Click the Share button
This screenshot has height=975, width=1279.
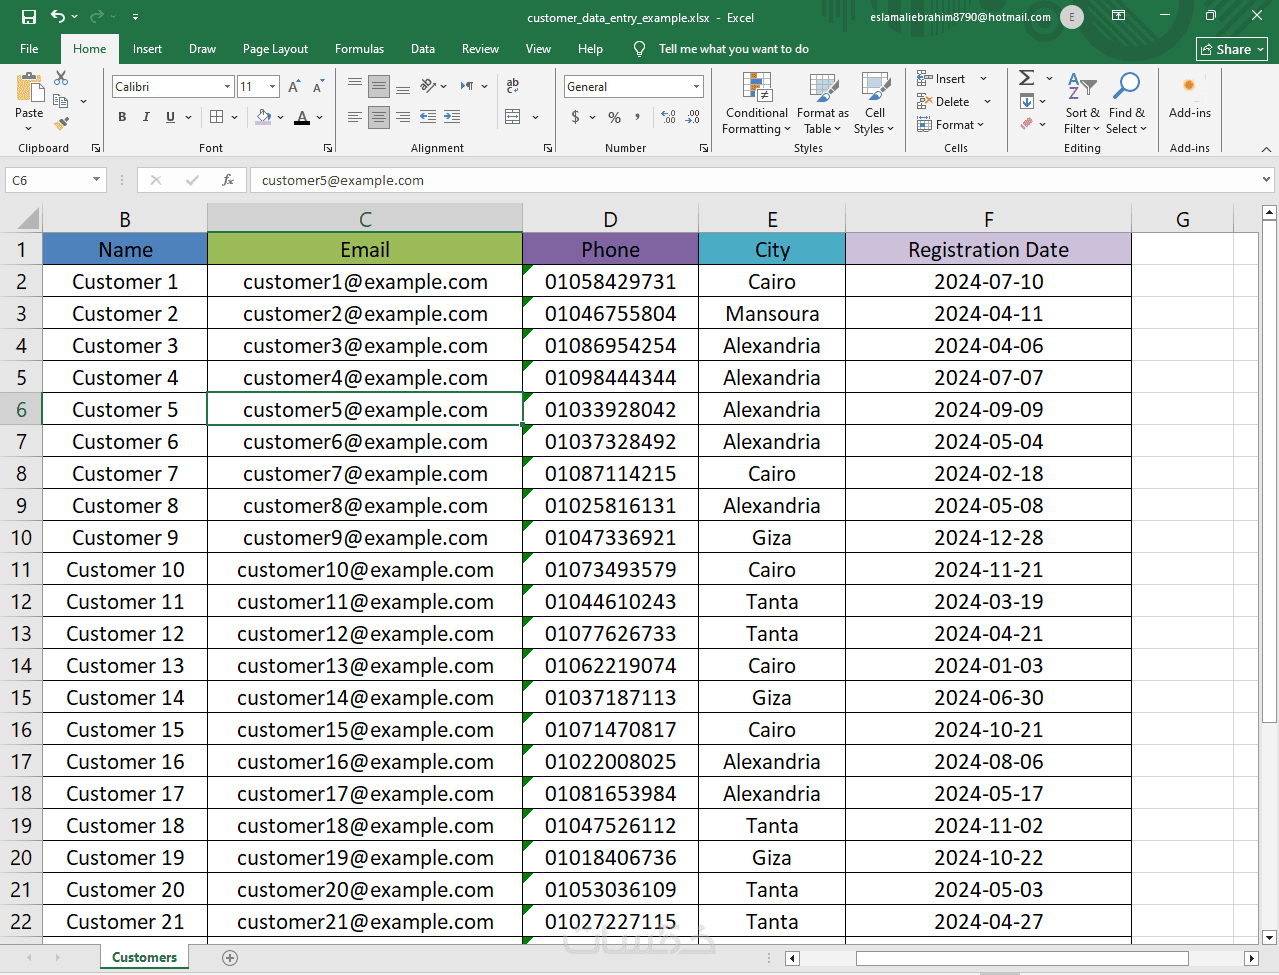1232,49
